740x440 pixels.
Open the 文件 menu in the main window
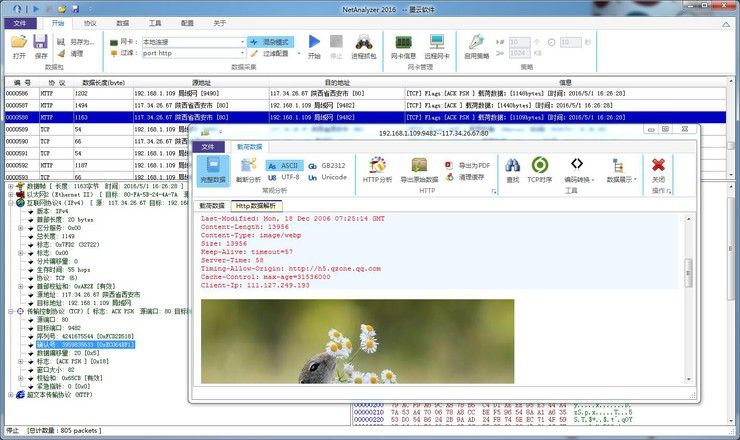[x=20, y=23]
